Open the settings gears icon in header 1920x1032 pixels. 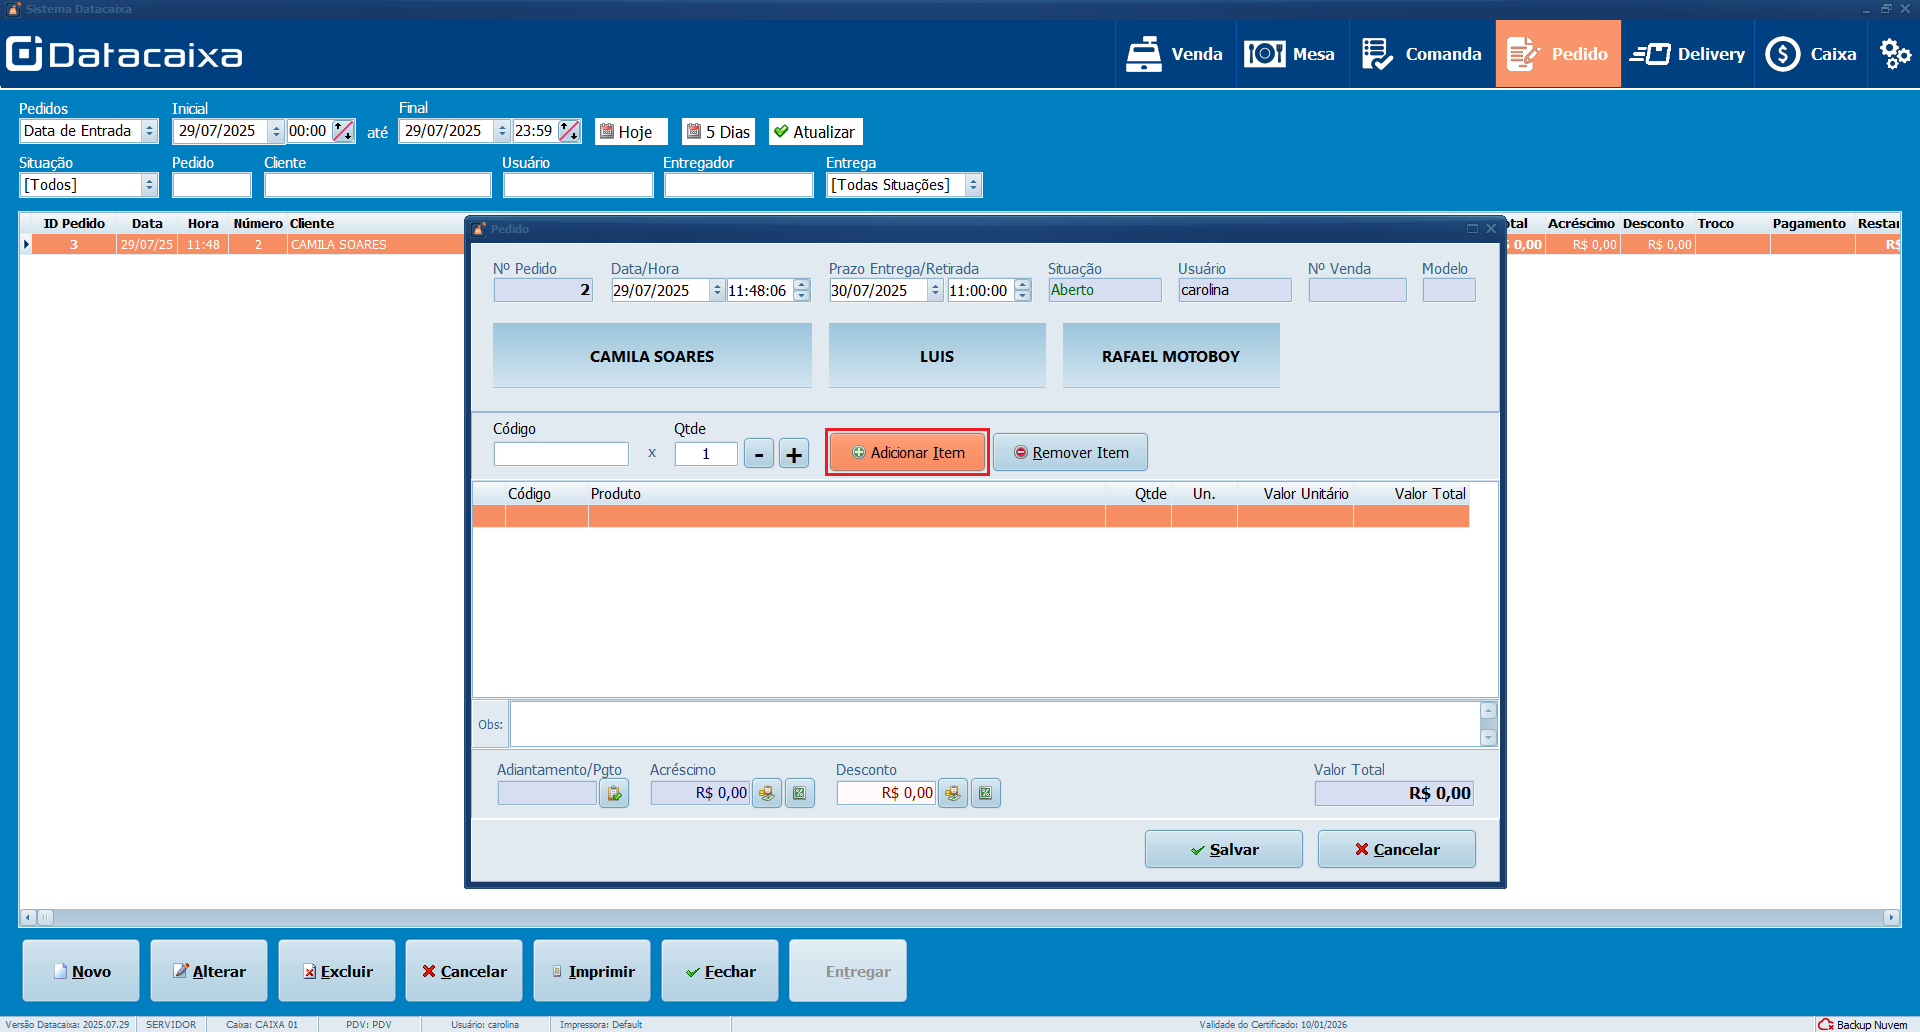point(1894,54)
